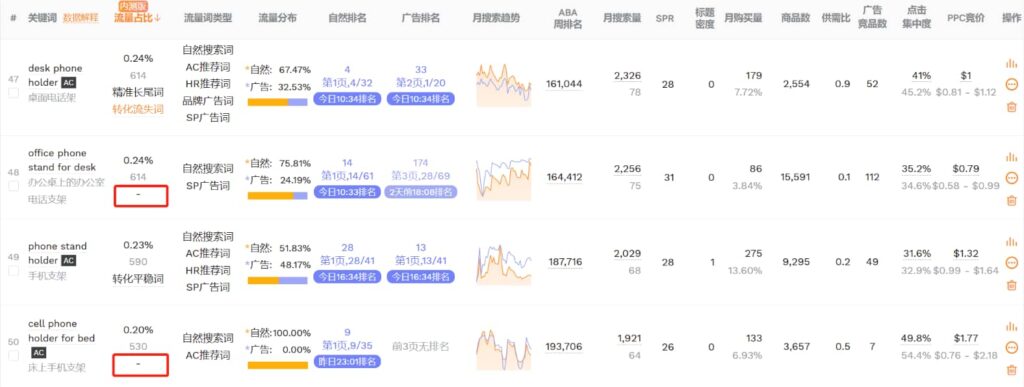Open more options for office phone stand
This screenshot has width=1024, height=387.
pyautogui.click(x=1012, y=178)
